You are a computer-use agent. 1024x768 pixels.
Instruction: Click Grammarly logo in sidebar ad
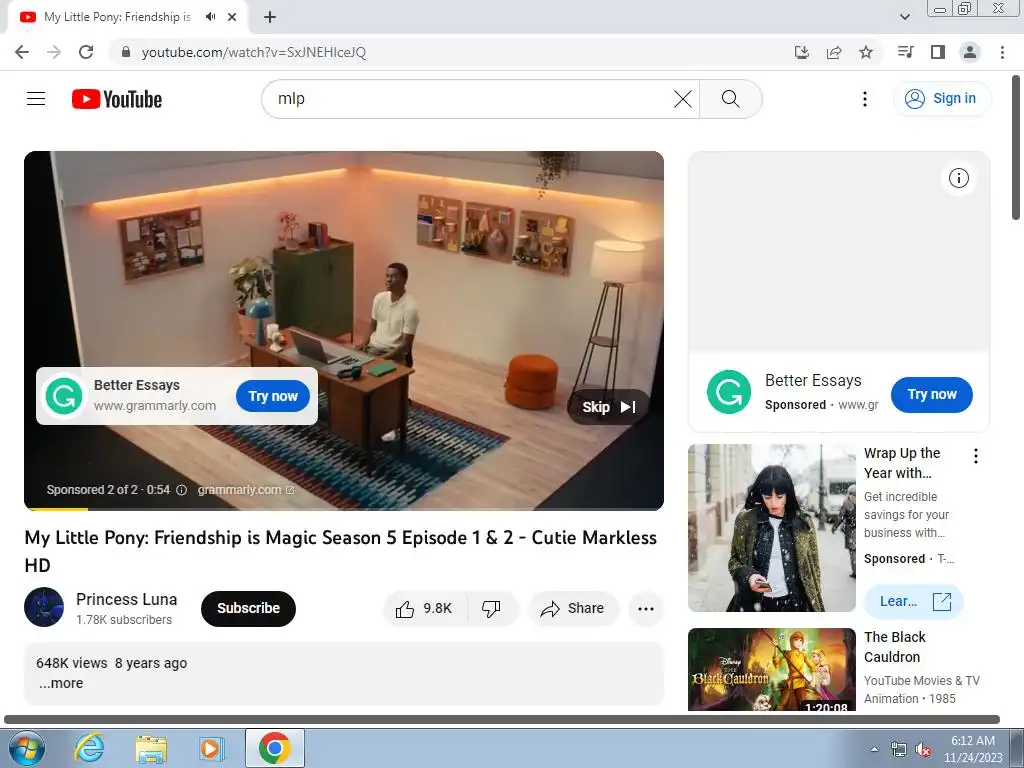(x=729, y=392)
